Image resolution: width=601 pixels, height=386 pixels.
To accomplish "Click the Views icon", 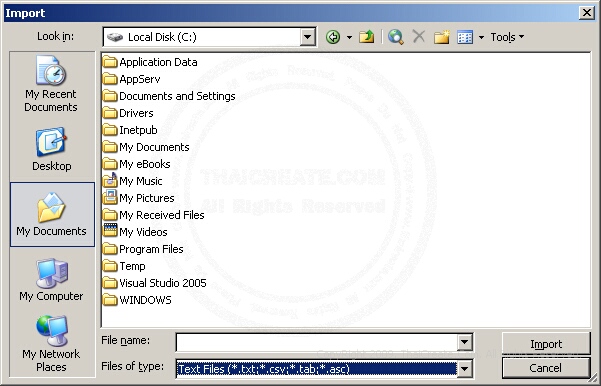I will pos(465,37).
